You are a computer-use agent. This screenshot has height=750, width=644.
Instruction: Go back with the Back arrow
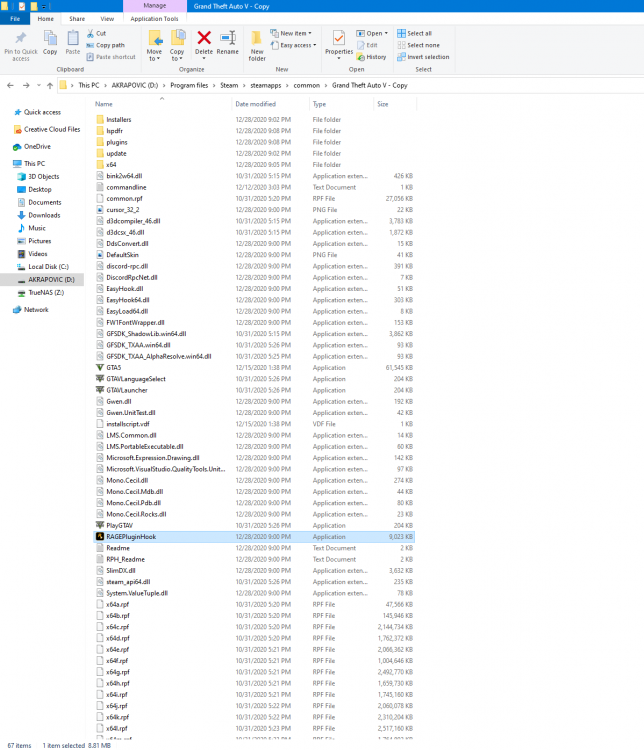click(x=10, y=86)
